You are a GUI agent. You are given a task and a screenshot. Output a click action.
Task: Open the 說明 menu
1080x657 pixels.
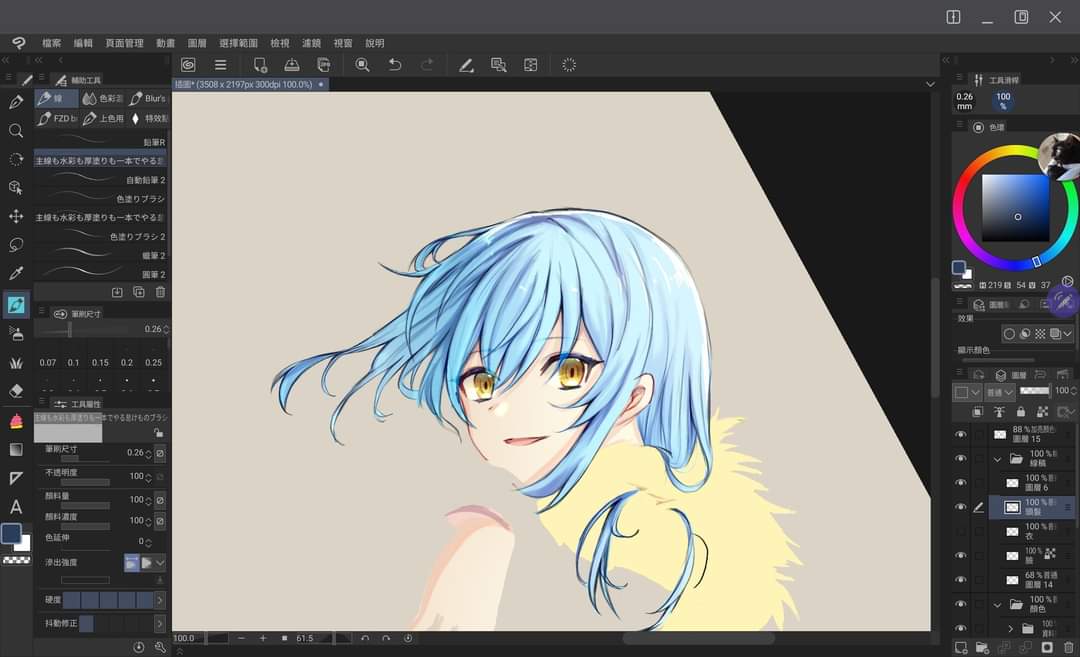375,43
